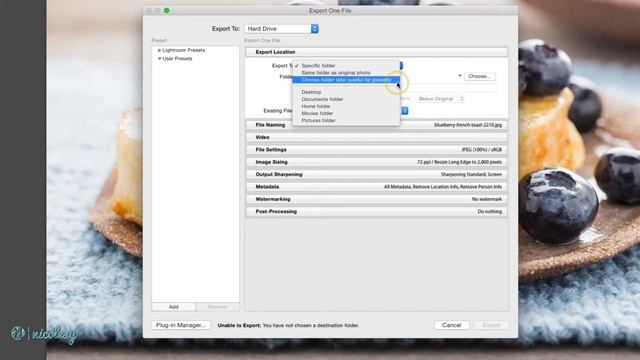Open the Existing Files dropdown arrows

point(404,111)
